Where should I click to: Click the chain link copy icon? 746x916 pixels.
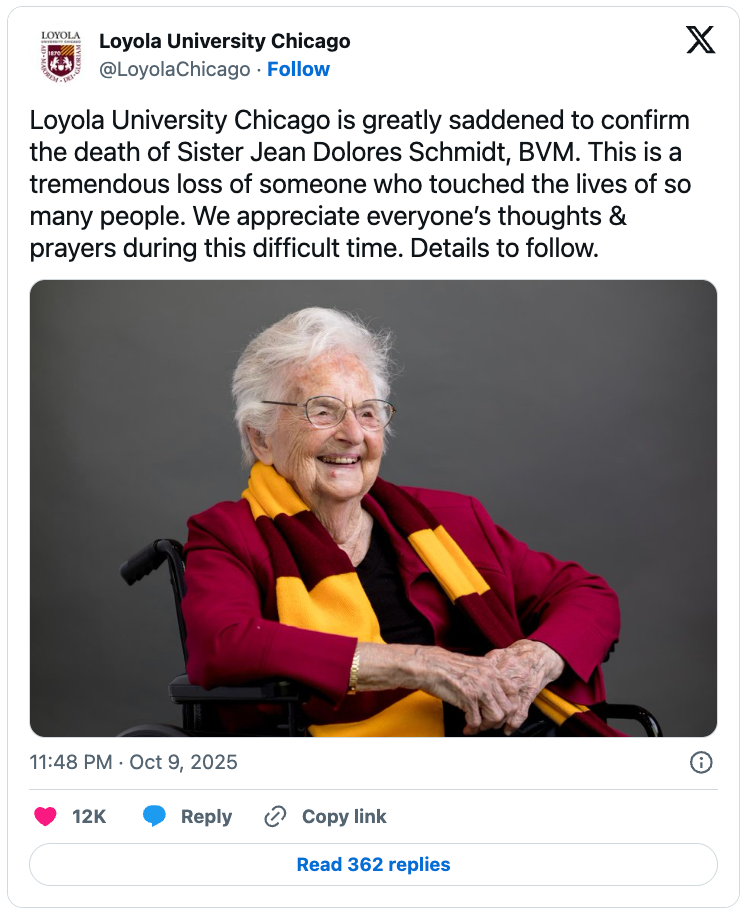pyautogui.click(x=275, y=816)
